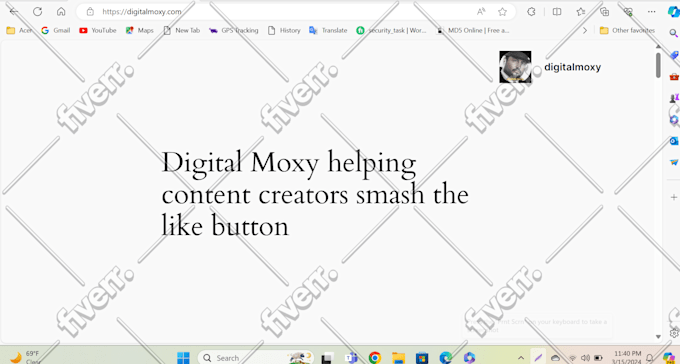Open the volume speaker tray icon
The width and height of the screenshot is (680, 364).
click(x=585, y=358)
